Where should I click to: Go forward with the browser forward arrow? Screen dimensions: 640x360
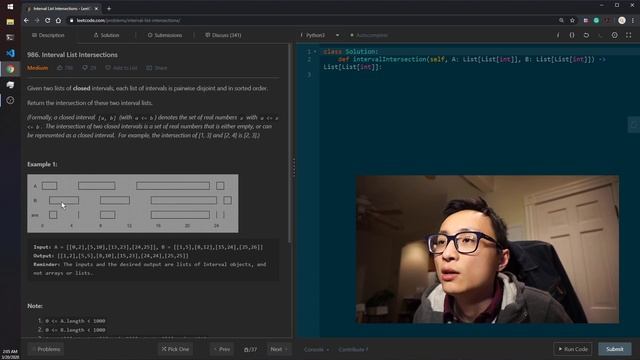(x=37, y=20)
